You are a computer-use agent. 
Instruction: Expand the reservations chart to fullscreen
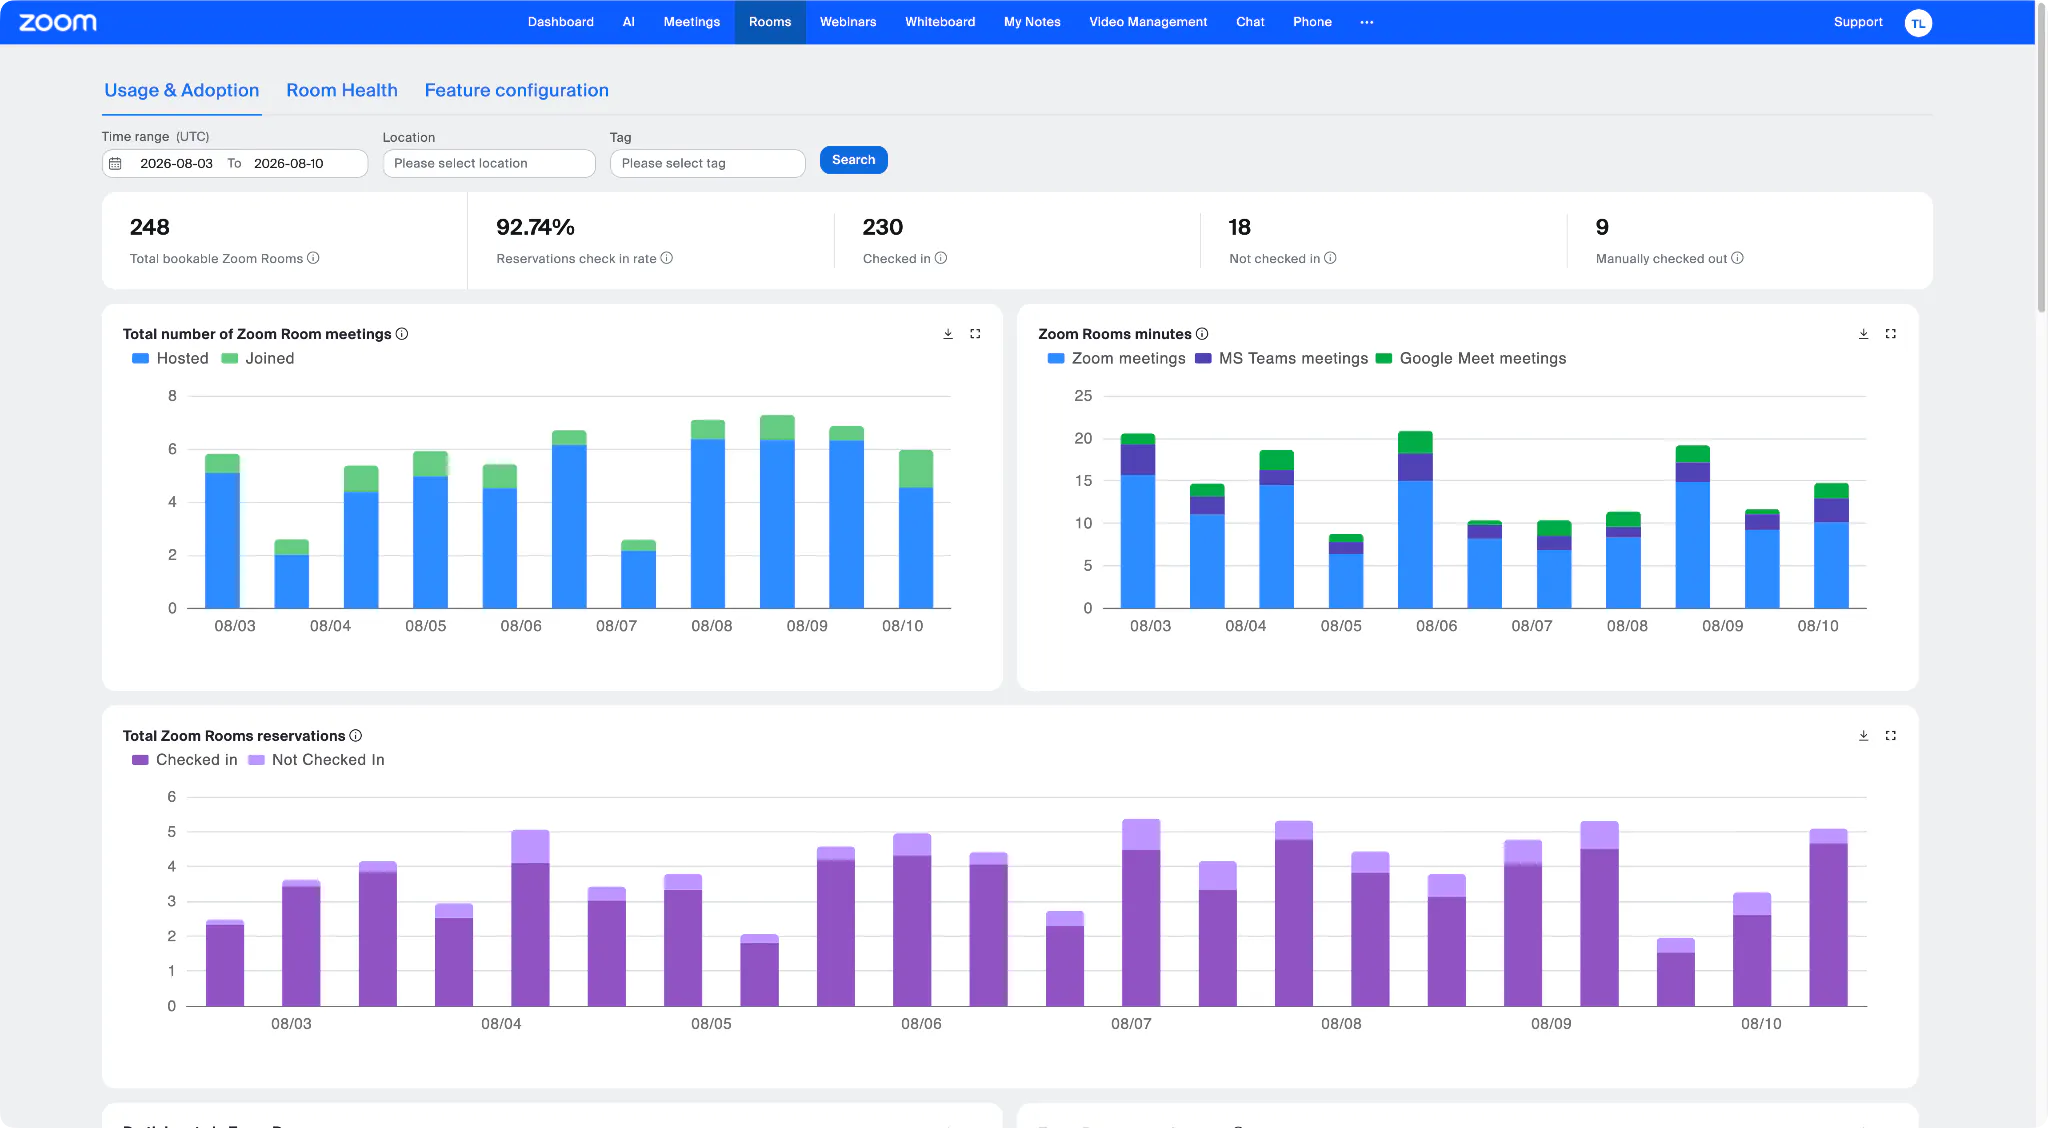[1891, 736]
